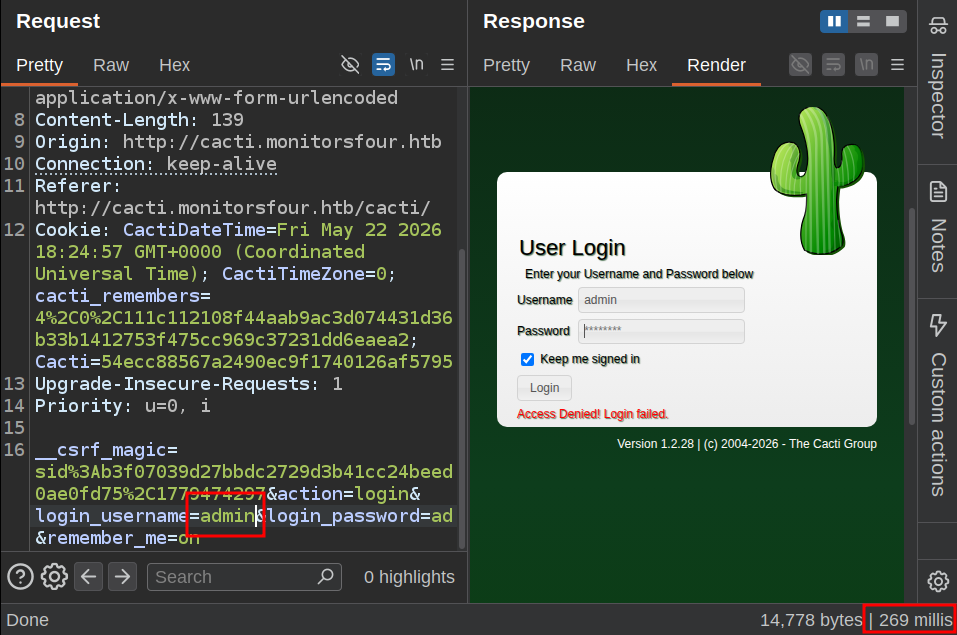This screenshot has width=957, height=635.
Task: Switch Request view to Raw tab
Action: 111,65
